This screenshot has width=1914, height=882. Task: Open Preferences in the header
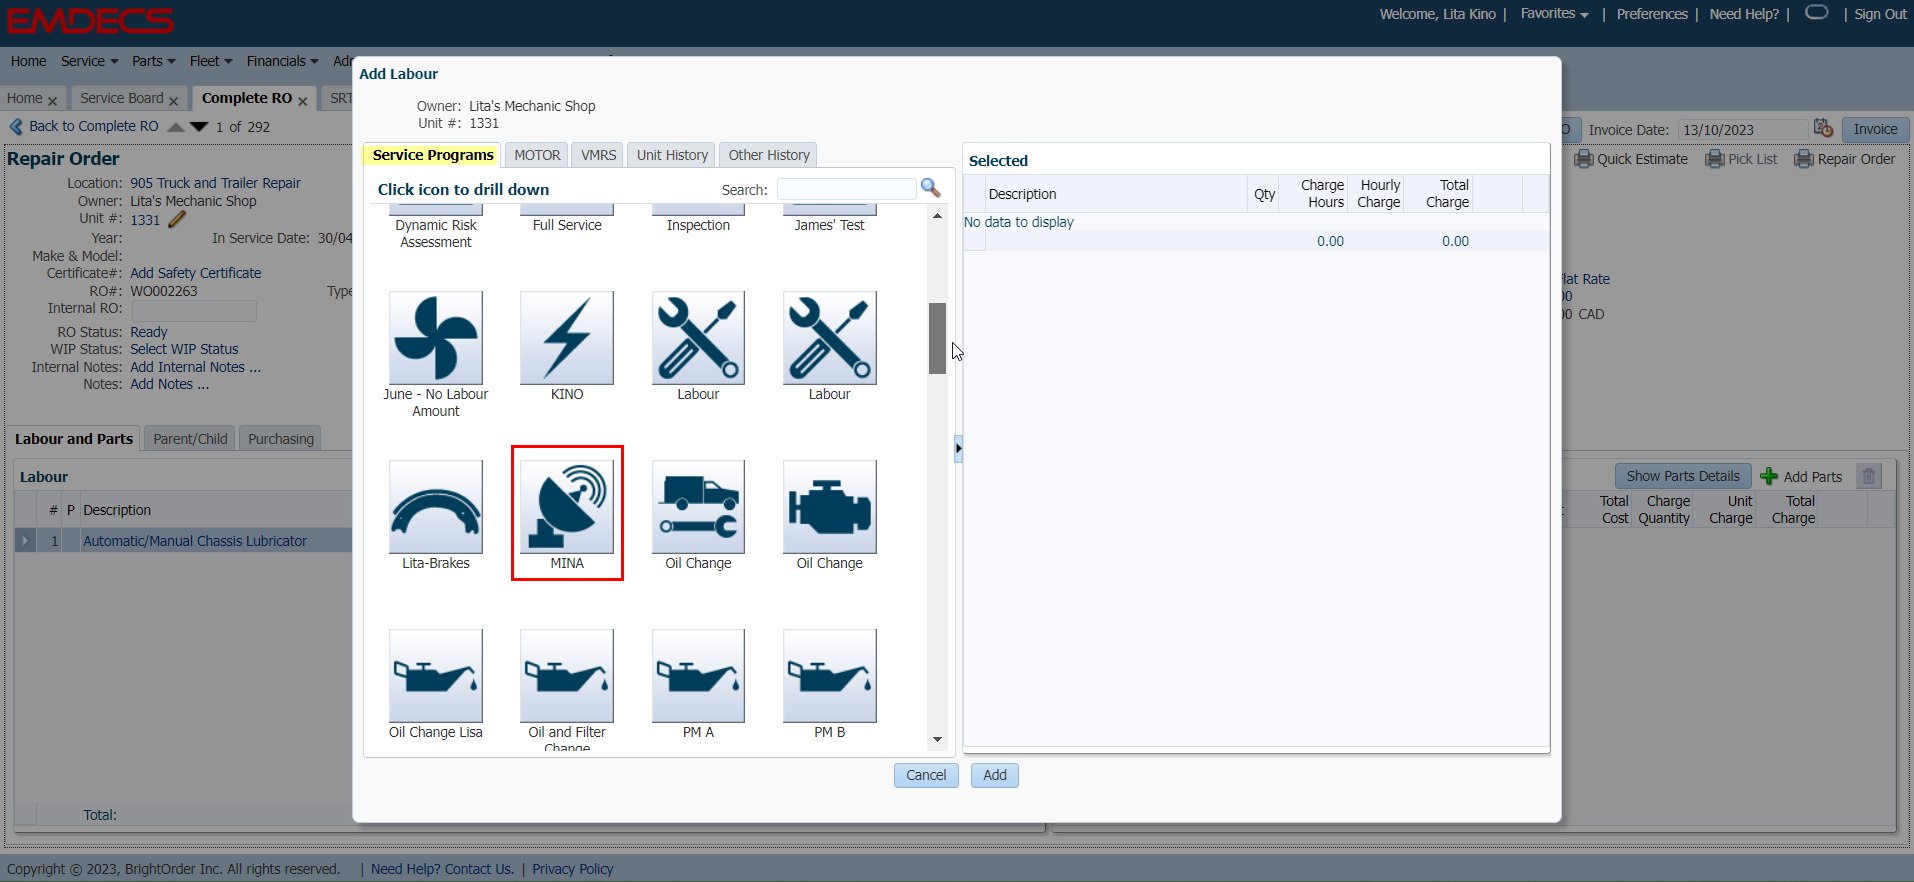click(1652, 14)
